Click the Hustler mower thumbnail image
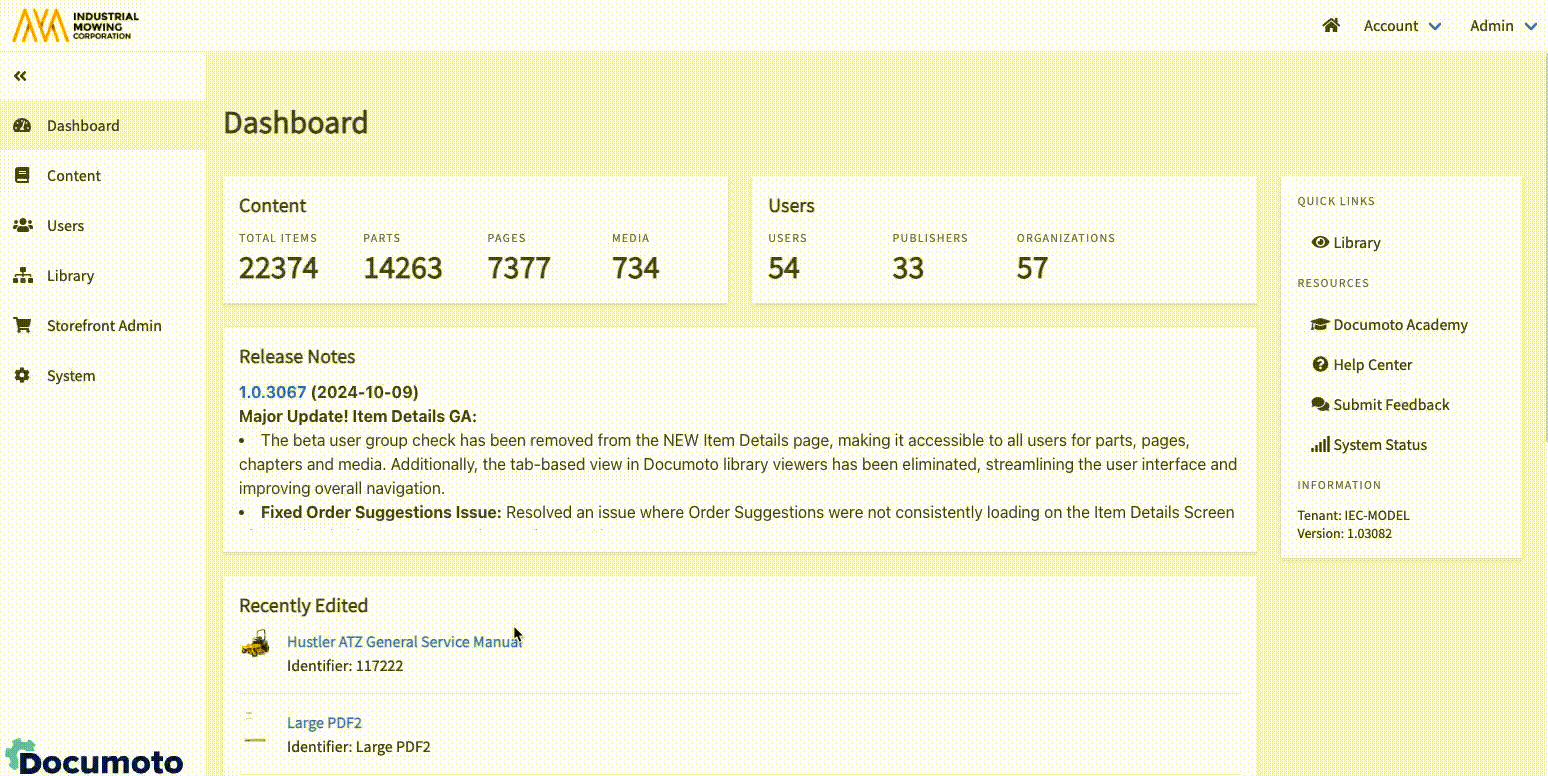1548x776 pixels. pos(256,644)
